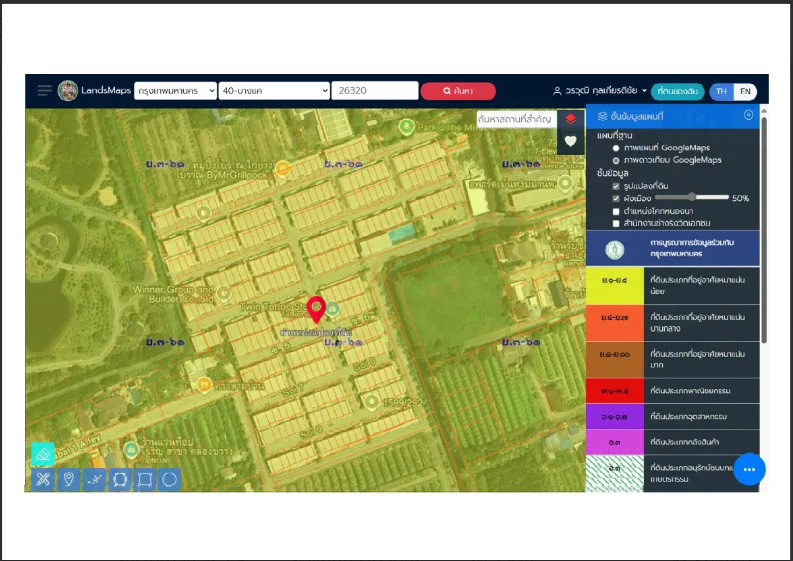Click the 1599/292 place marker
793x561 pixels.
click(x=372, y=402)
